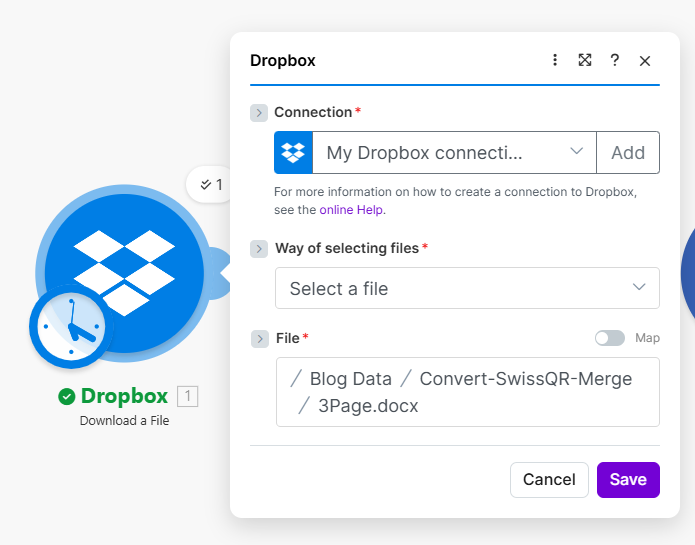Expand the Connection field options arrow
Image resolution: width=695 pixels, height=545 pixels.
pos(259,113)
